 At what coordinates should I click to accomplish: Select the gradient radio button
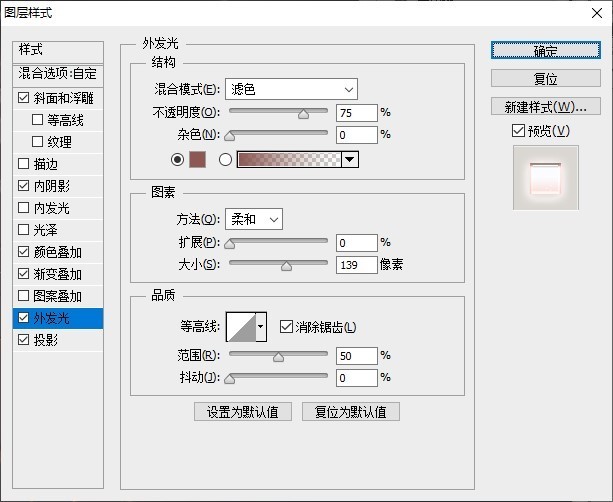pos(225,160)
